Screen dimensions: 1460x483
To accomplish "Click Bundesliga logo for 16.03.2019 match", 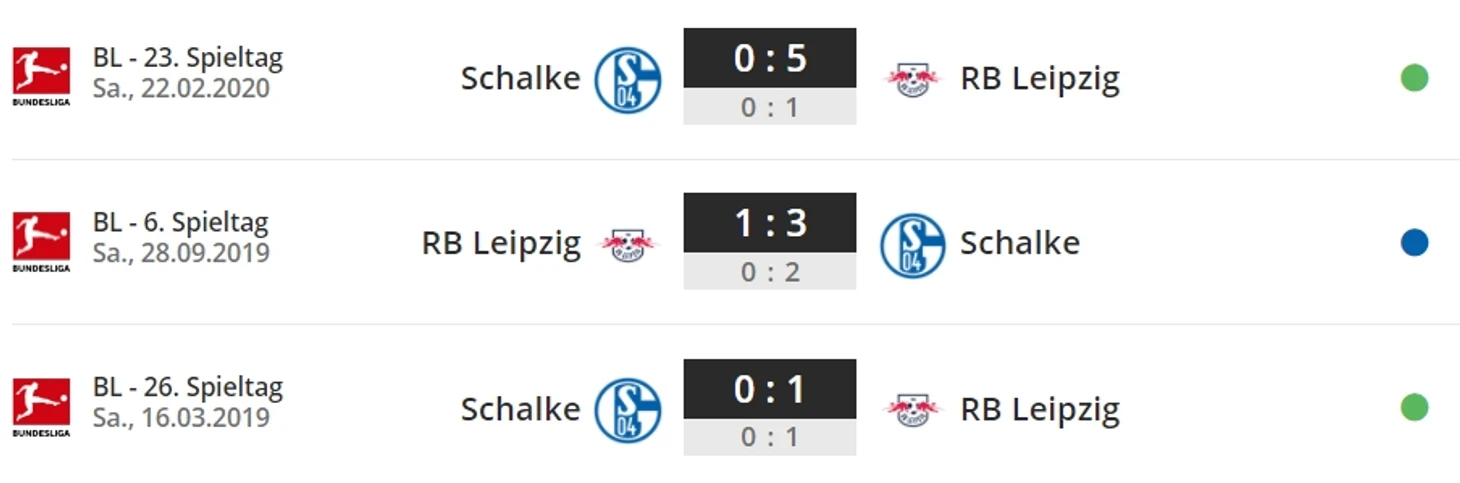I will coord(41,407).
